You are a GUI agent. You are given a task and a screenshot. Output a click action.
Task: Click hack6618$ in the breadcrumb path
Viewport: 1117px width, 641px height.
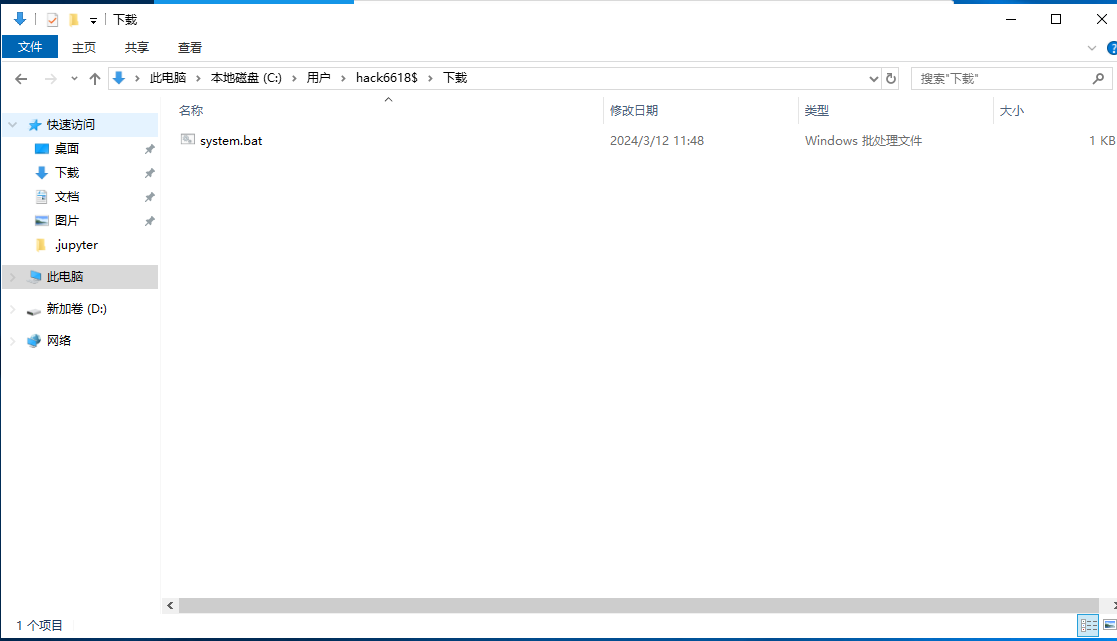pyautogui.click(x=386, y=78)
